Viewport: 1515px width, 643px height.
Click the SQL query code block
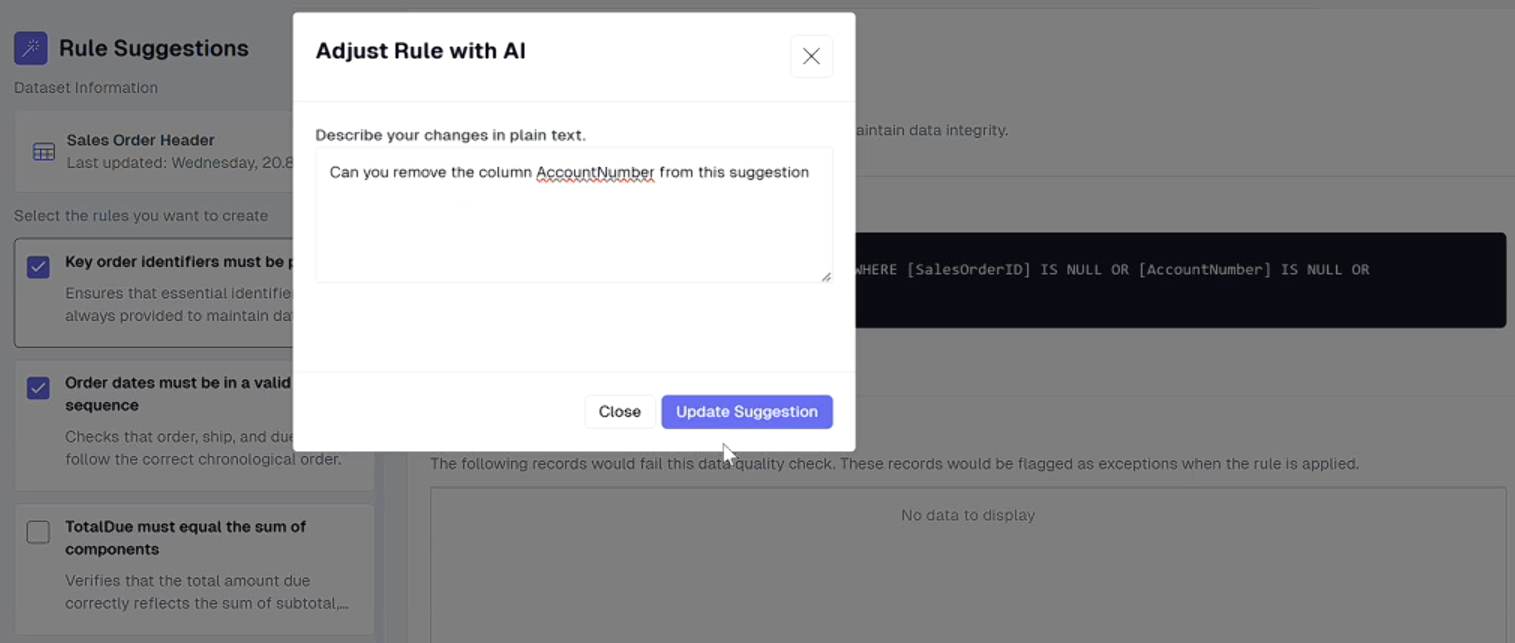coord(1180,280)
